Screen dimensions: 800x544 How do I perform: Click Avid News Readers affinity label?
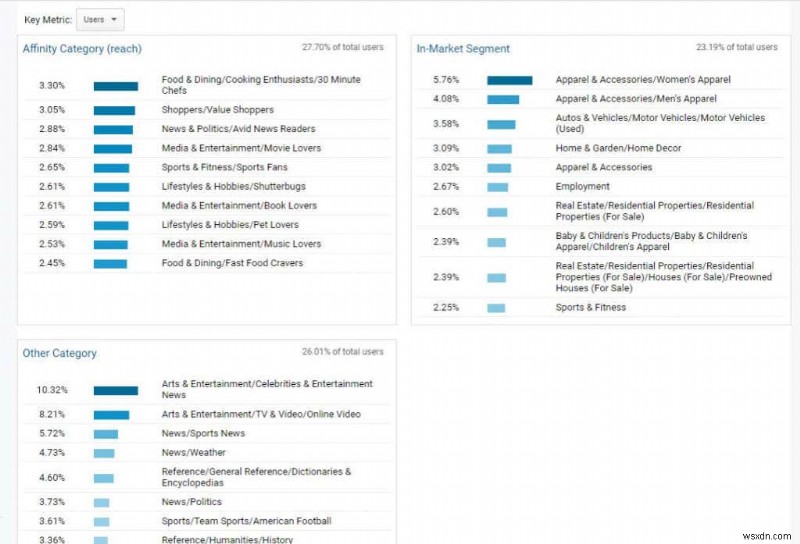[x=238, y=129]
